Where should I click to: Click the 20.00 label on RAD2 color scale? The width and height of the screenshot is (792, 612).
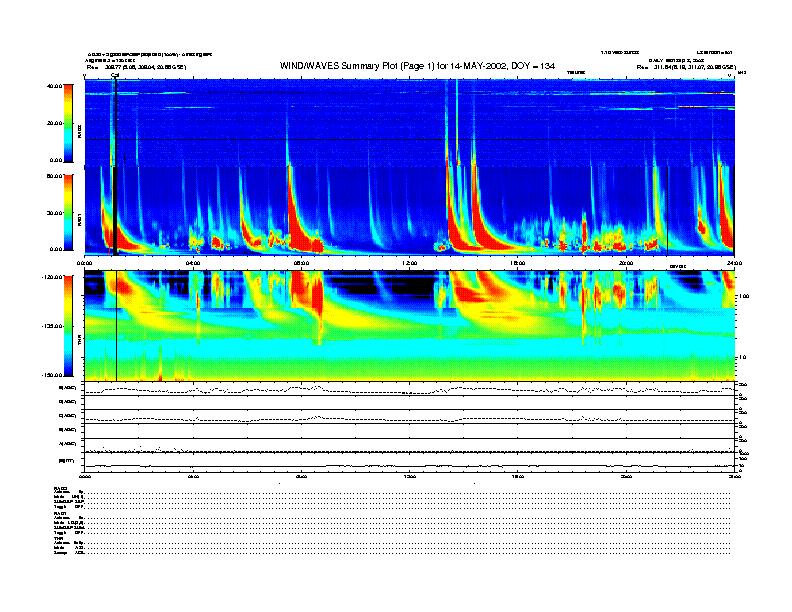tap(54, 123)
